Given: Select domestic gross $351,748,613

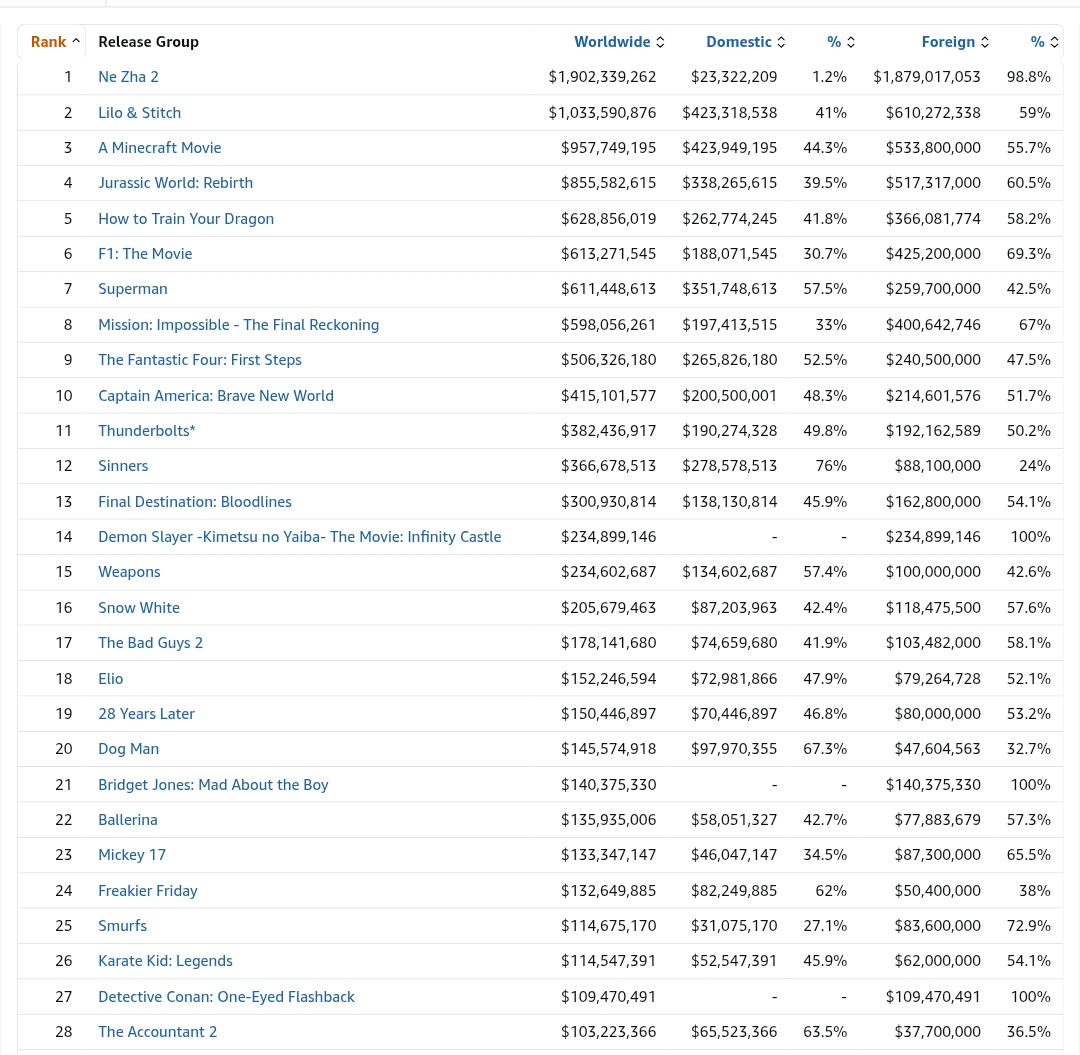Looking at the screenshot, I should (x=729, y=289).
